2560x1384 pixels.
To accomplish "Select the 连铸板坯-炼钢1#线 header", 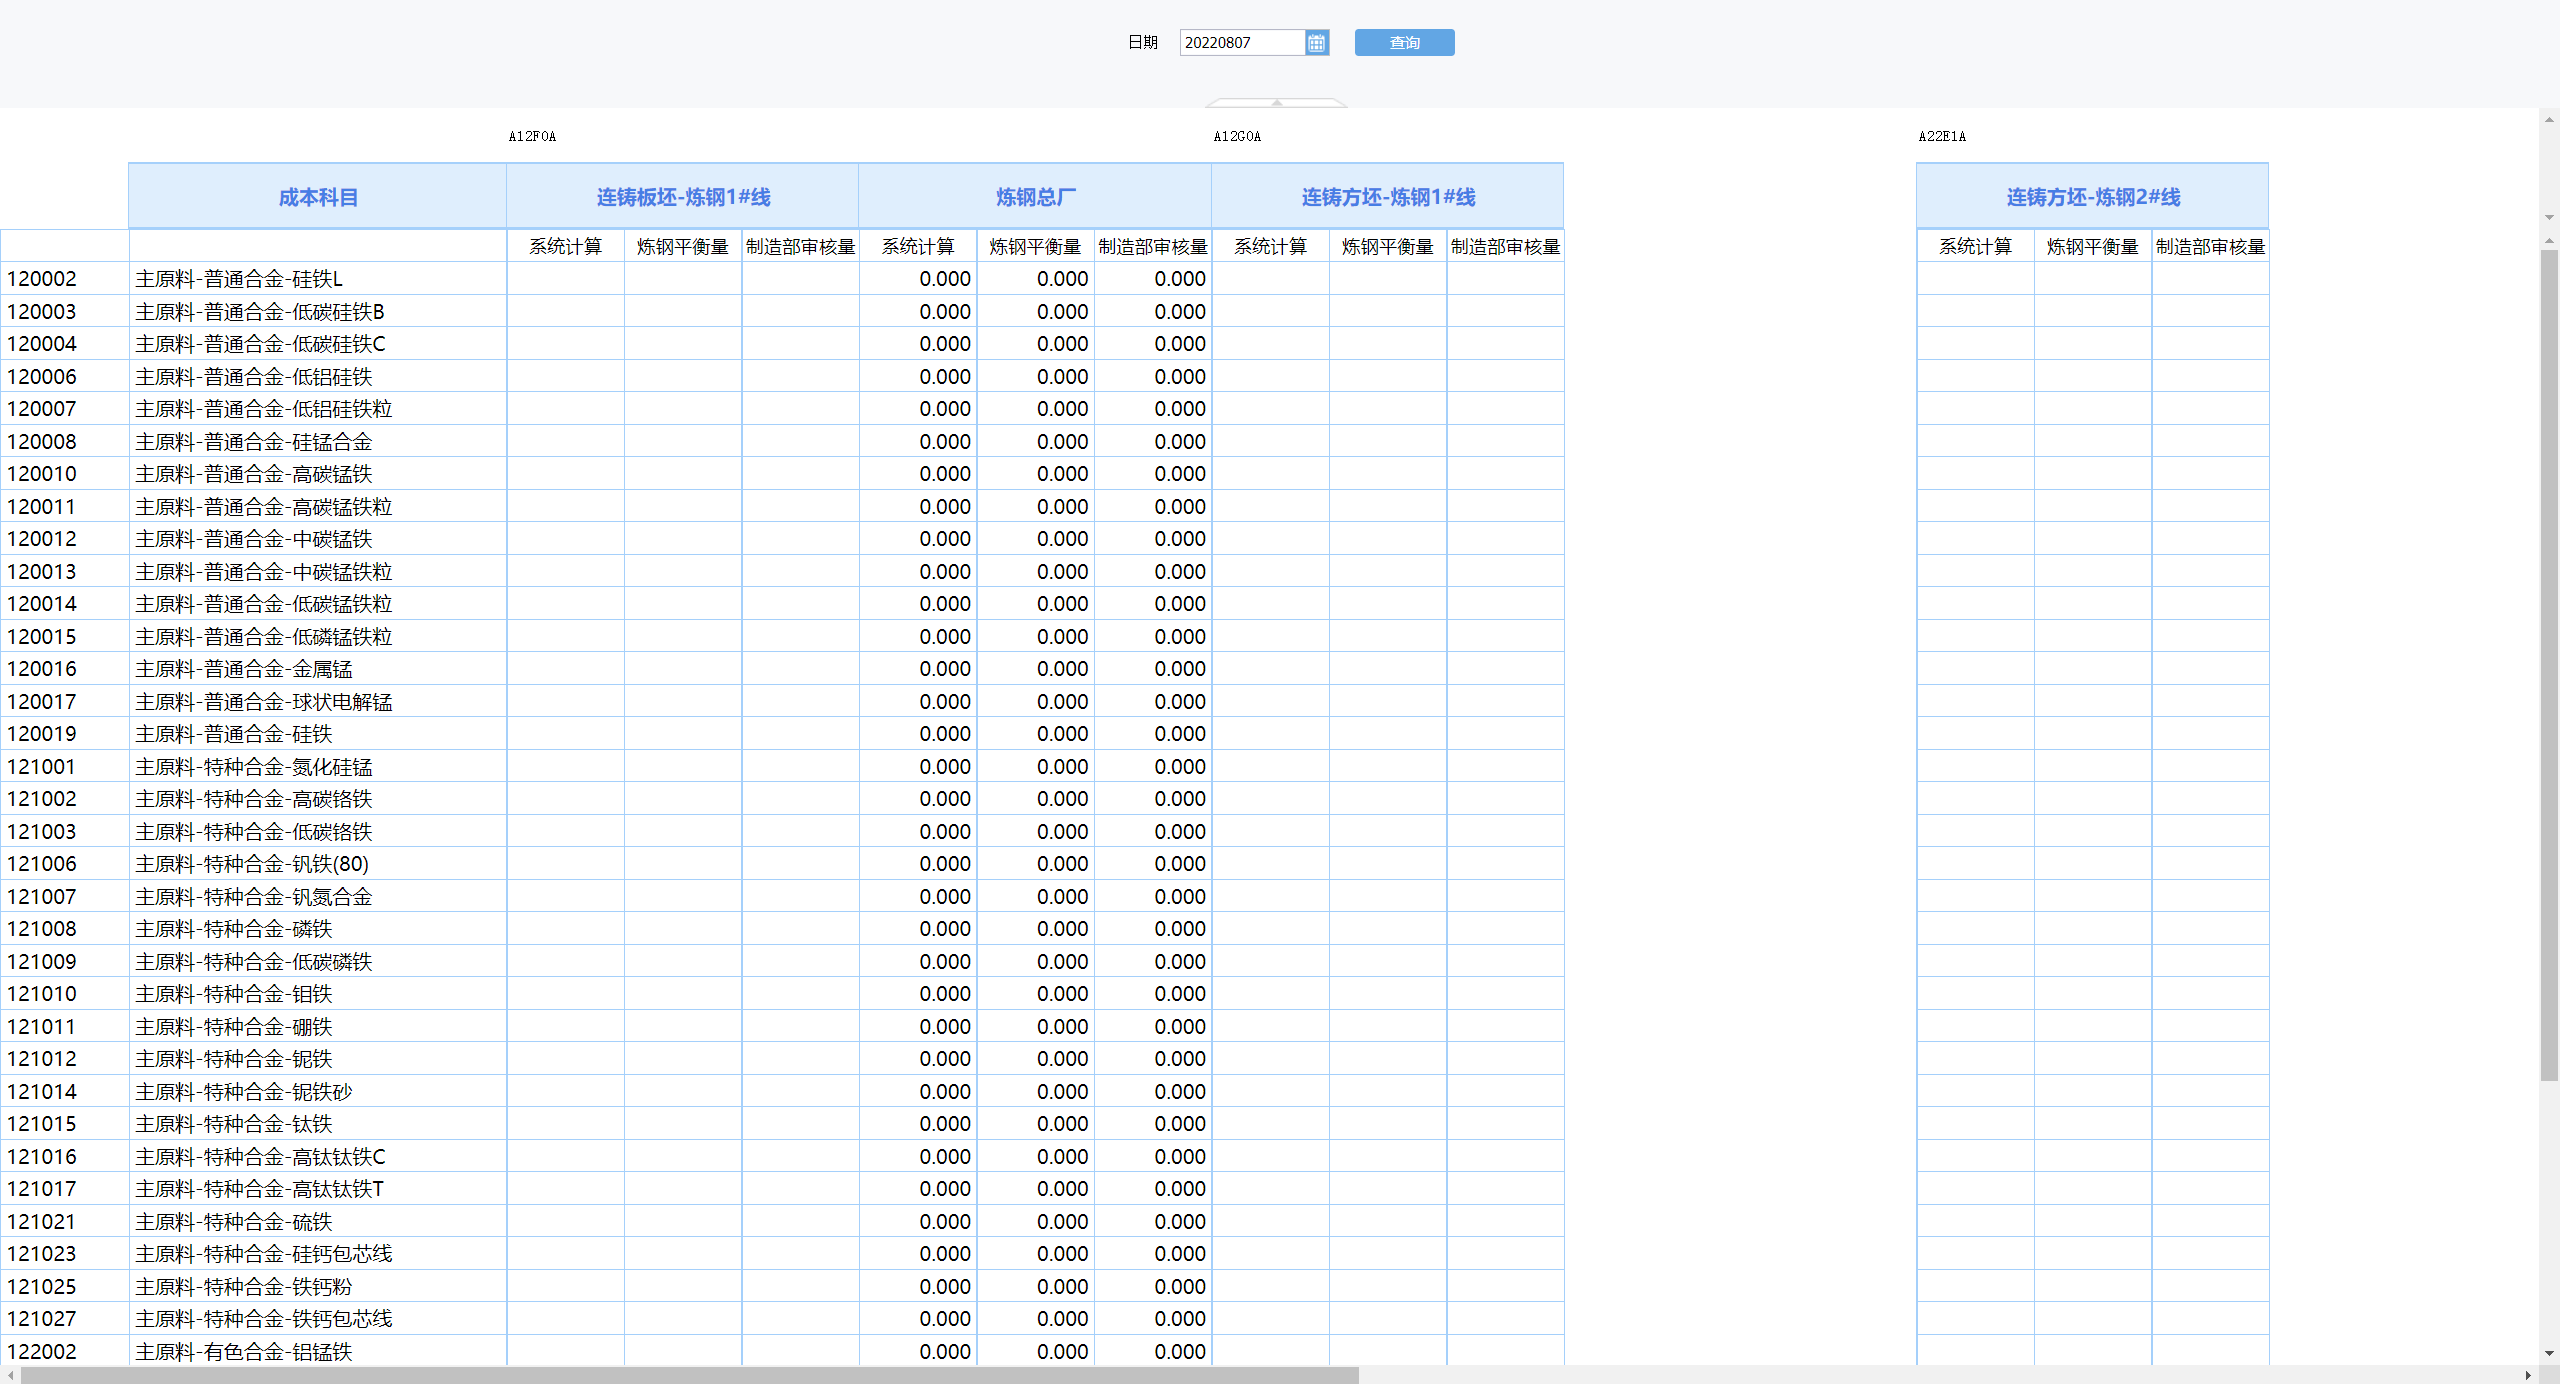I will pos(683,197).
